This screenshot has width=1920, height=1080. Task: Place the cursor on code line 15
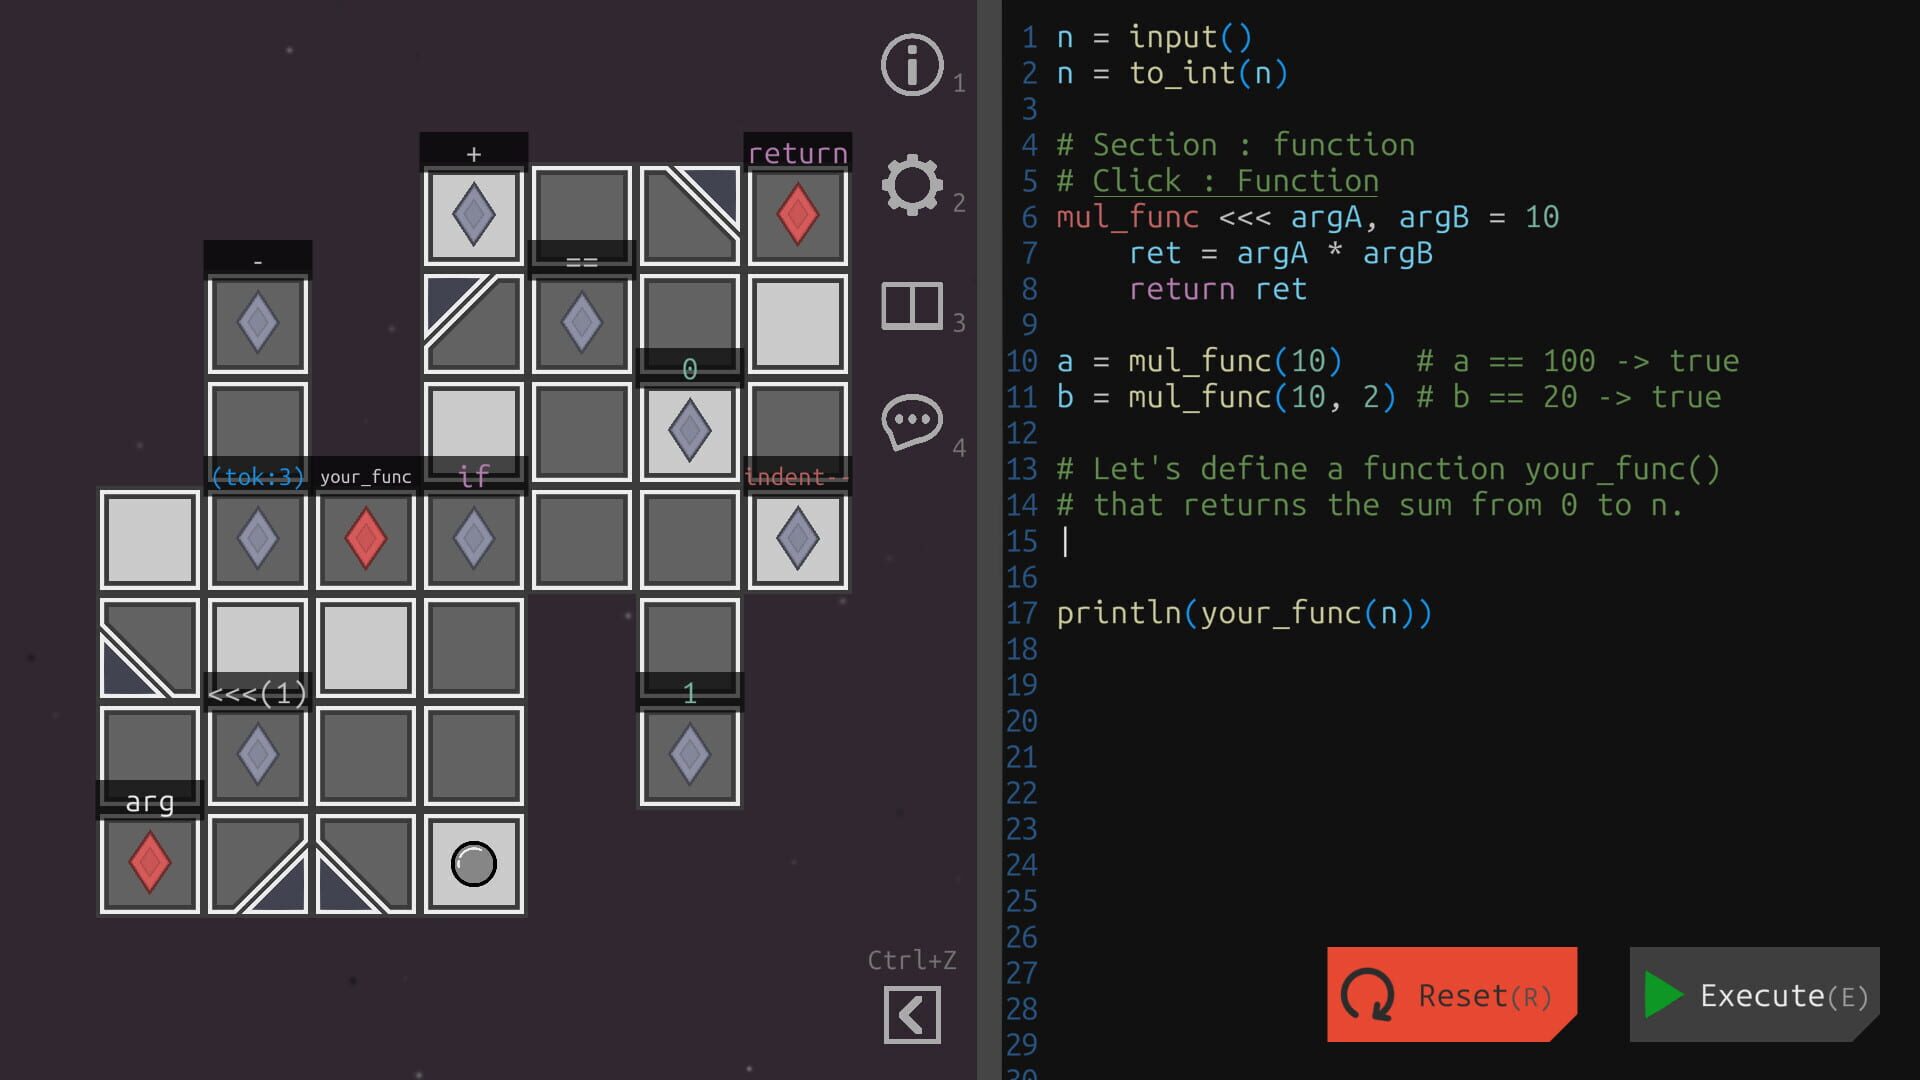[1065, 541]
